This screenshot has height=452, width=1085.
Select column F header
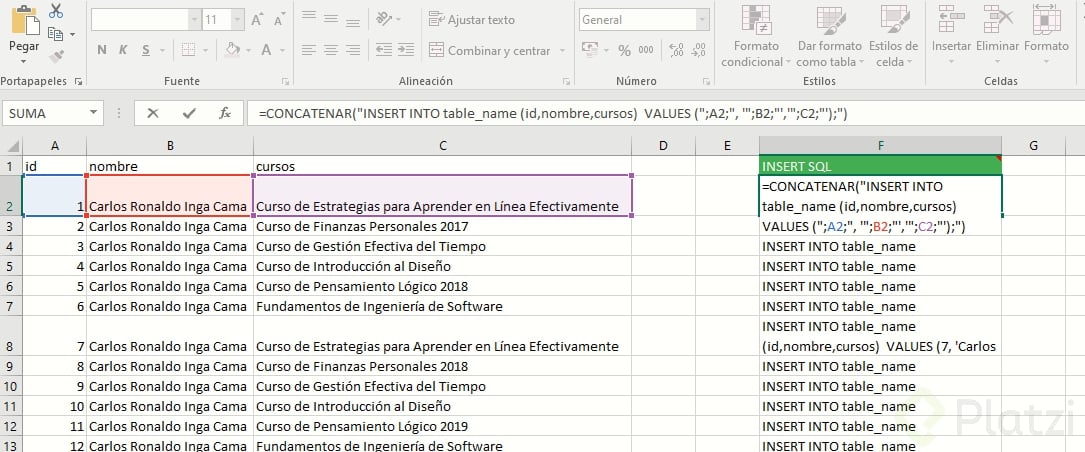point(880,145)
